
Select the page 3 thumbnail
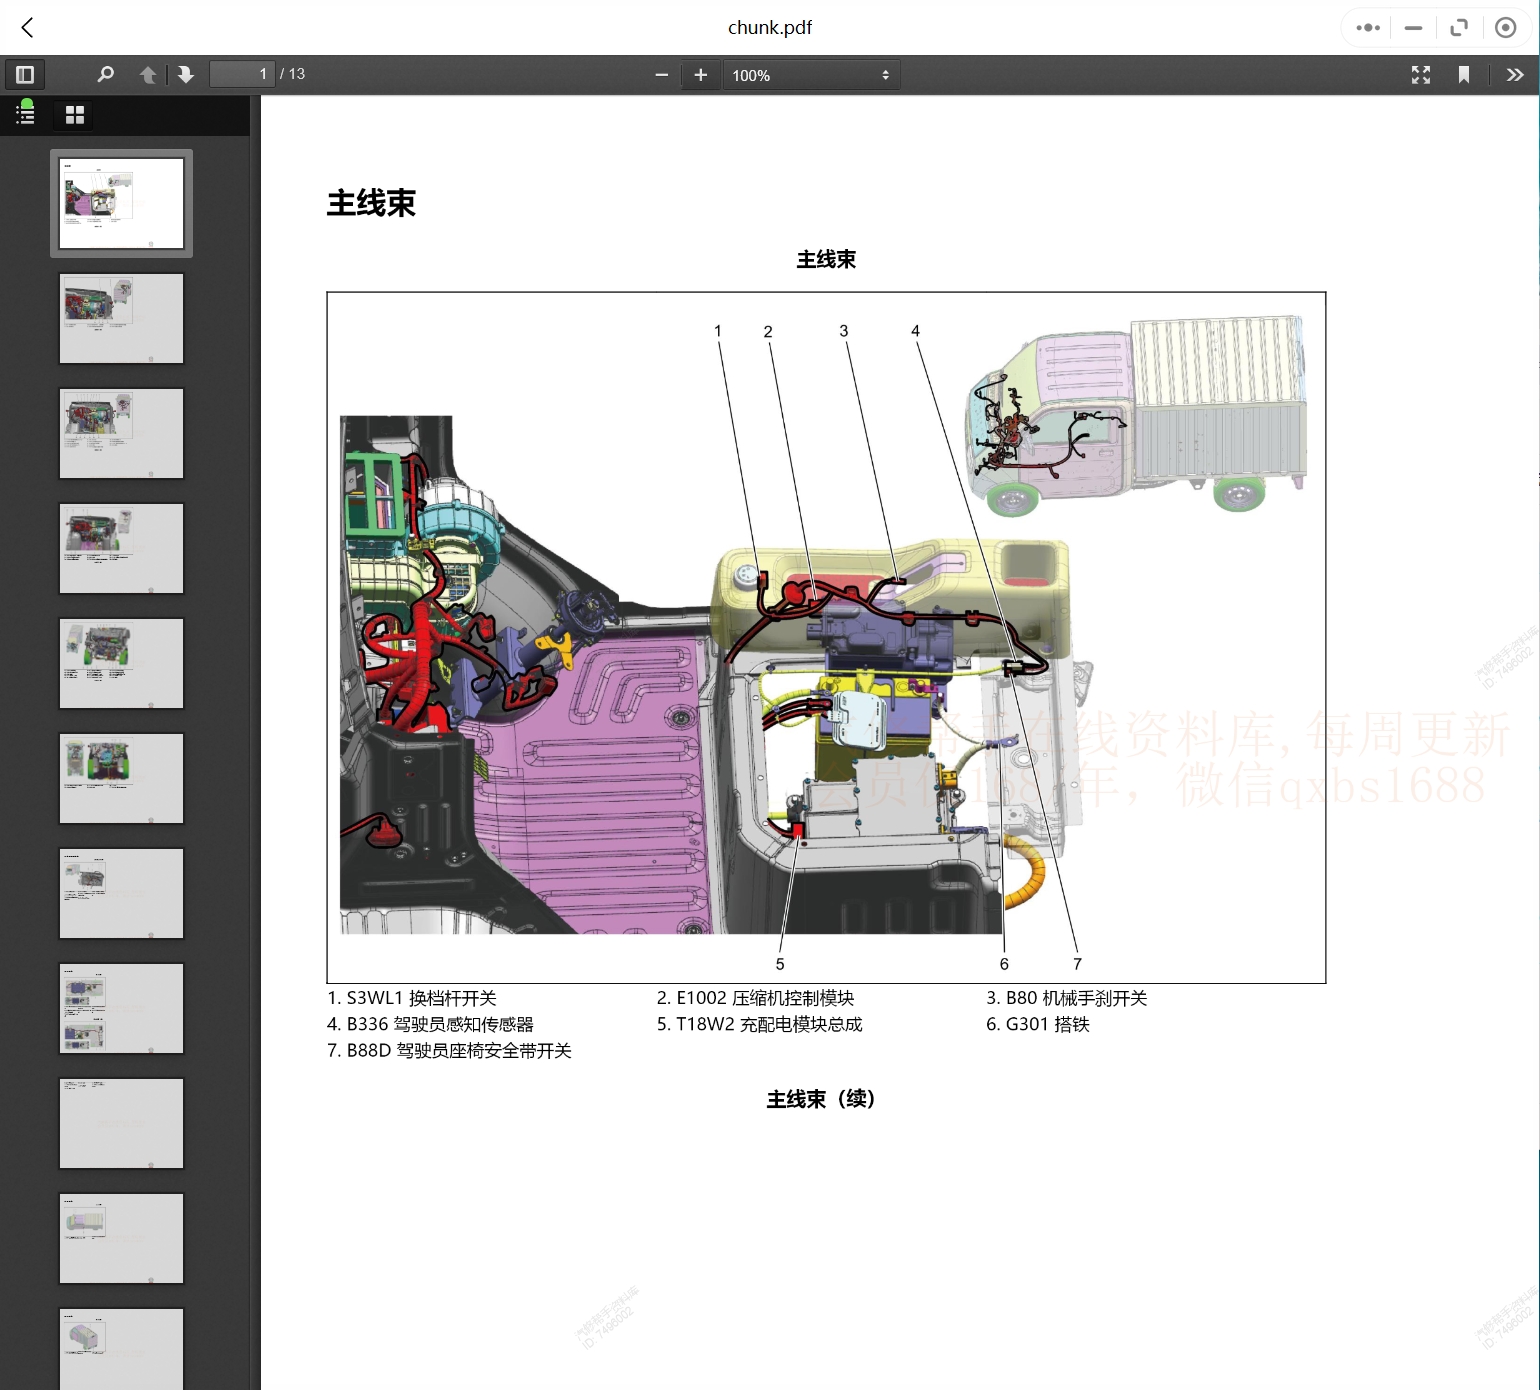(121, 433)
